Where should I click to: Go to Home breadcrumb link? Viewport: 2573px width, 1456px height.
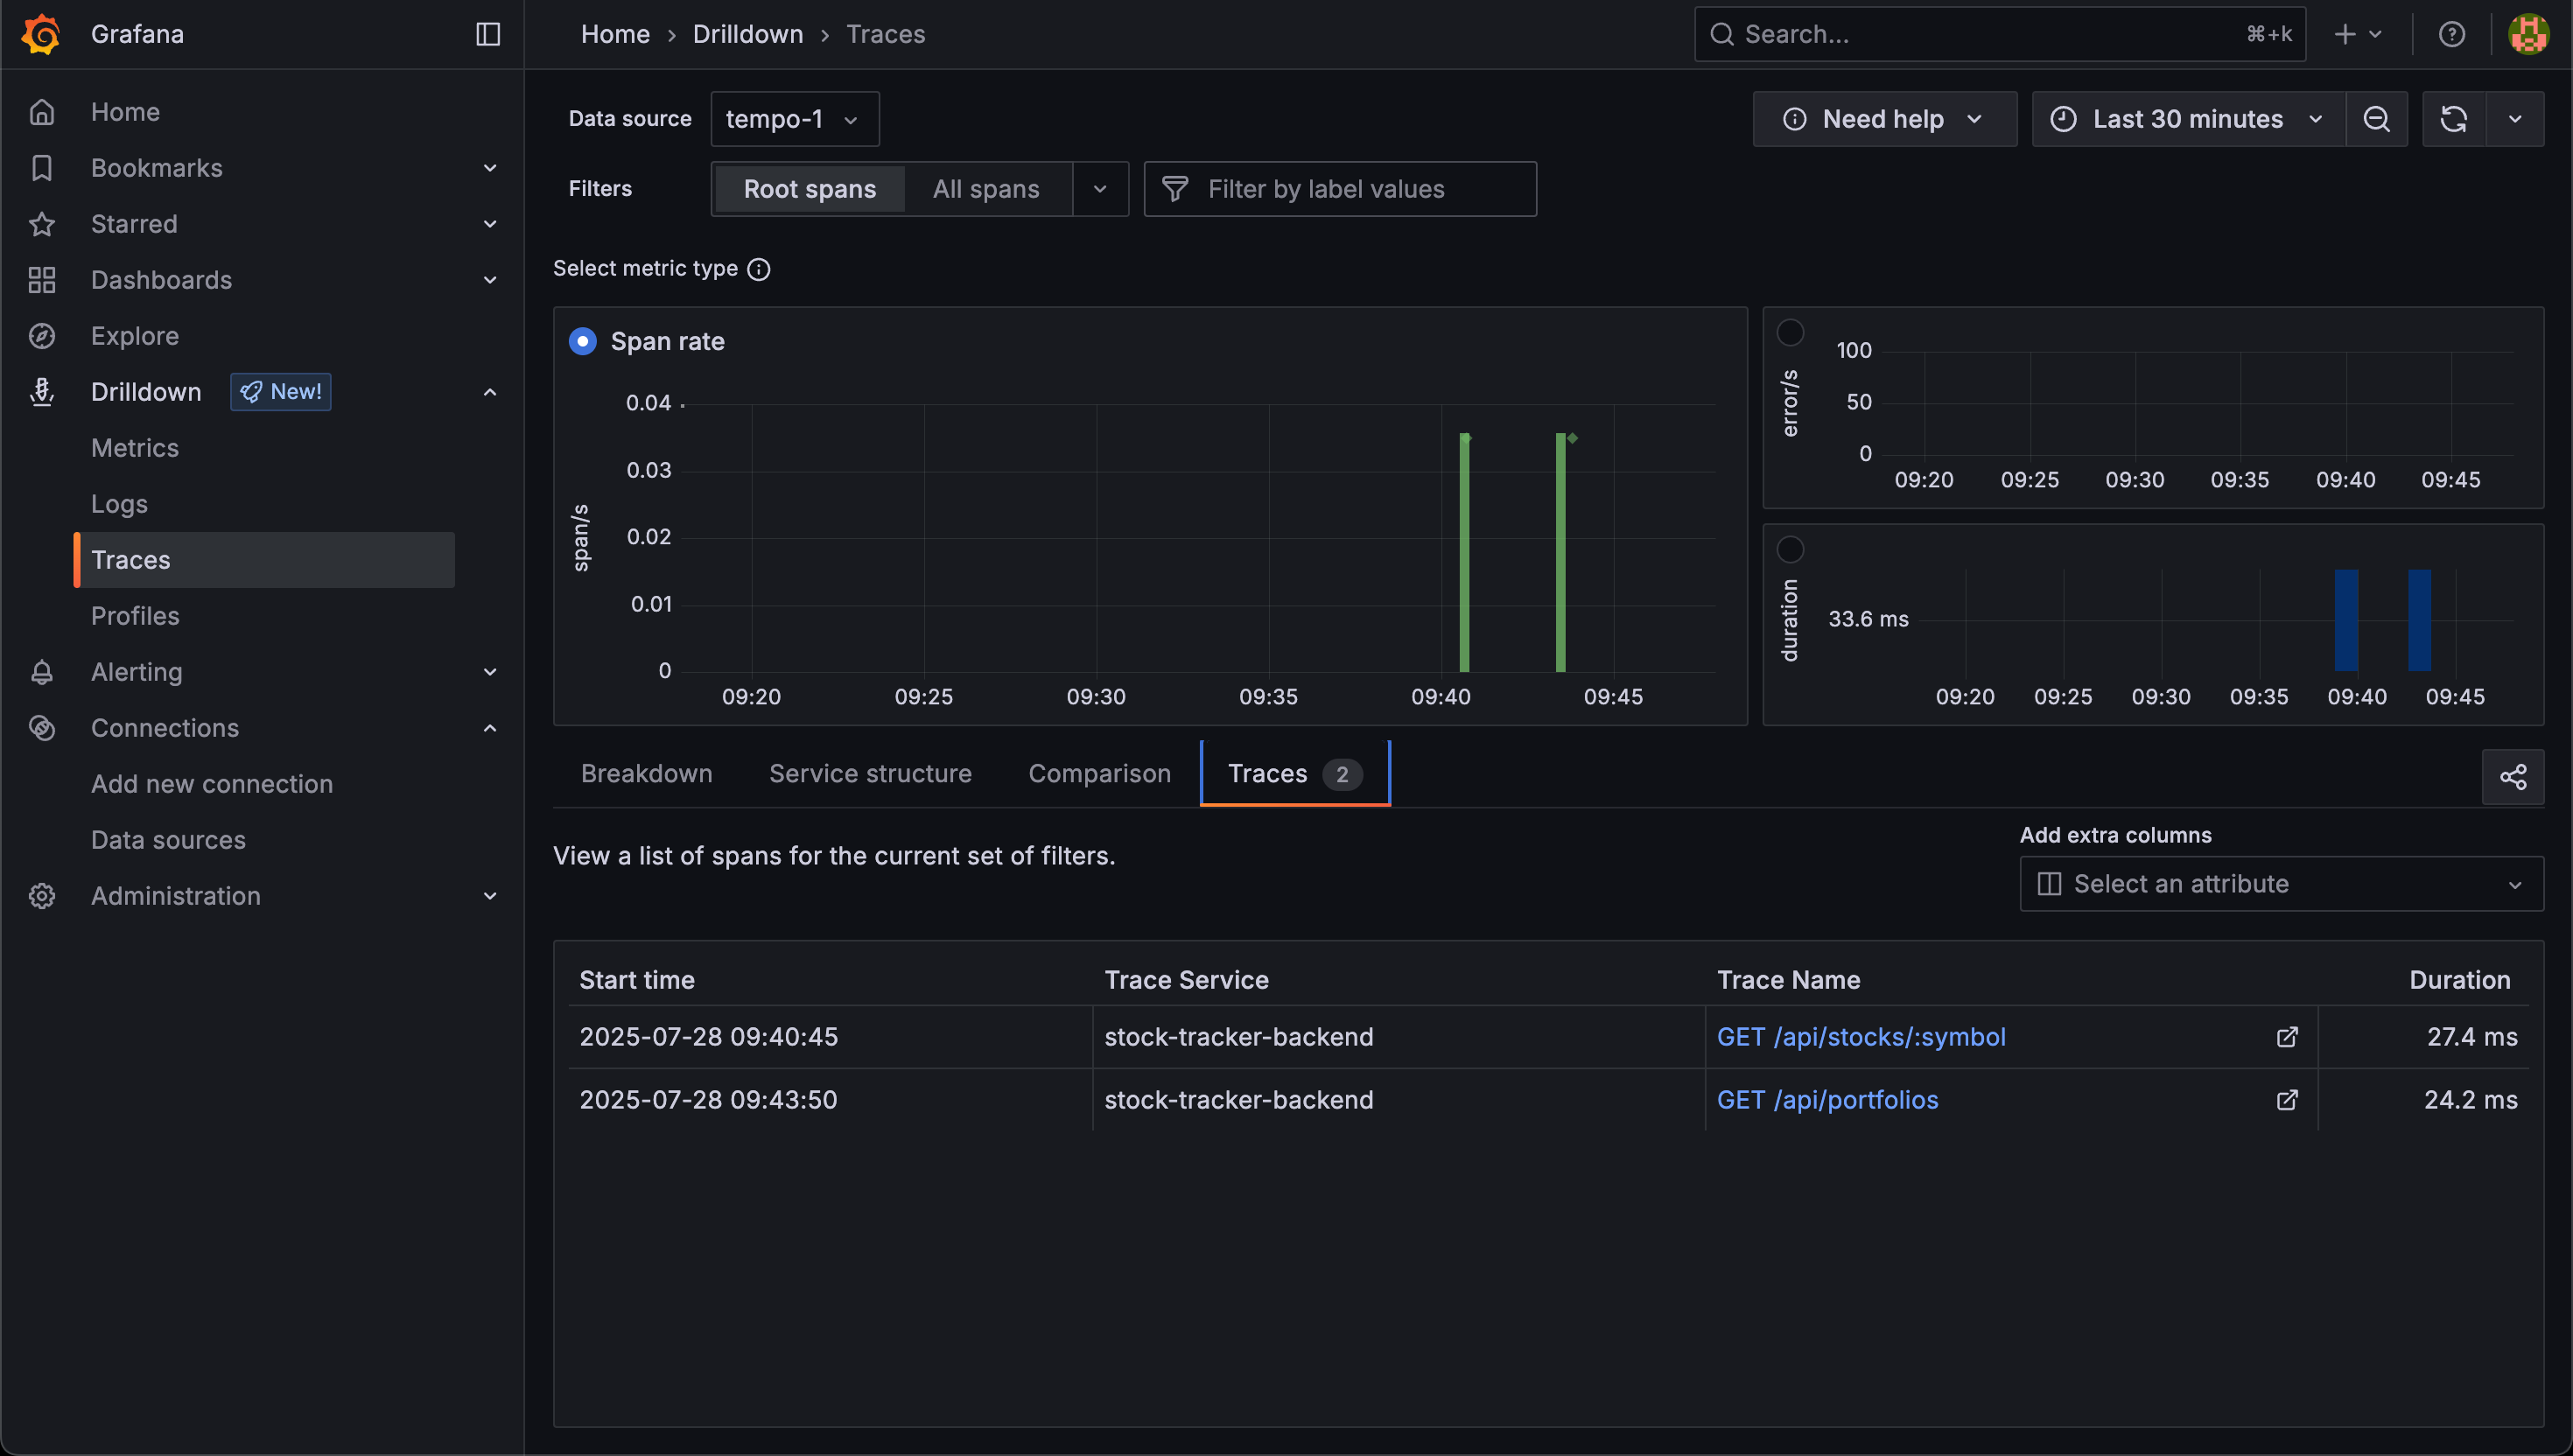tap(615, 34)
